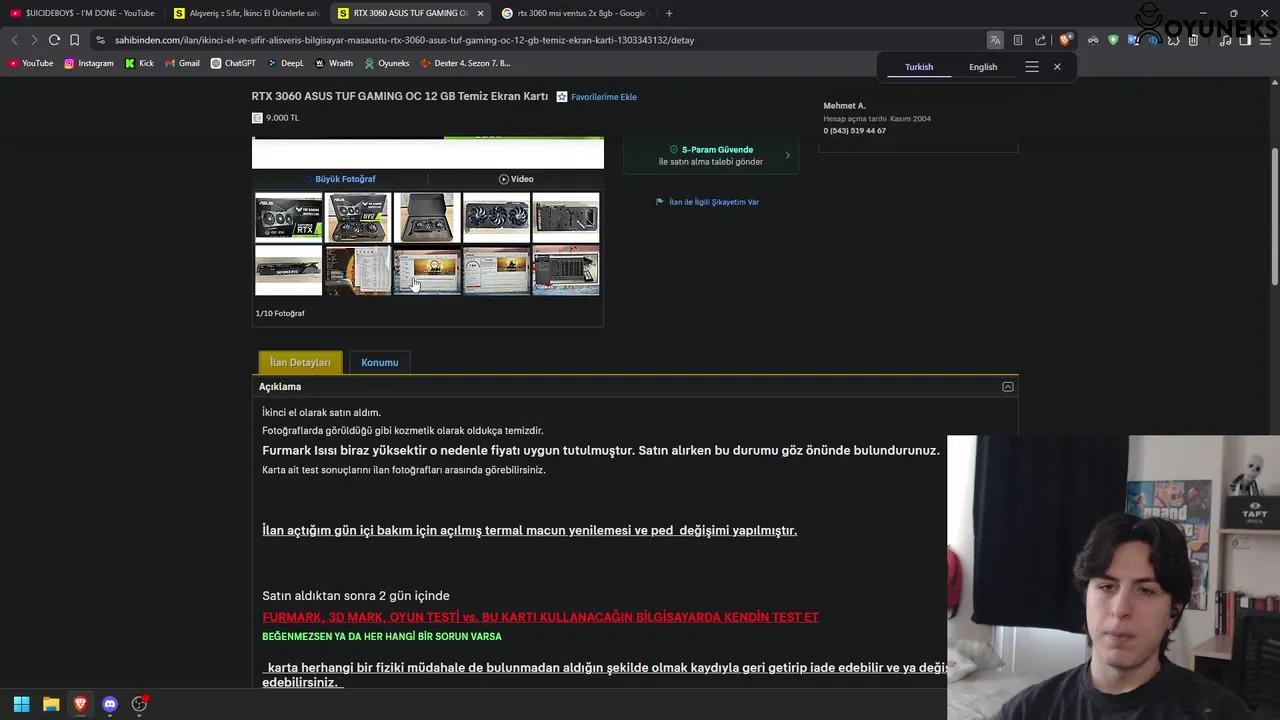Switch to the Alışveriş Sıfır İkinci El tab
The image size is (1280, 720).
(247, 13)
